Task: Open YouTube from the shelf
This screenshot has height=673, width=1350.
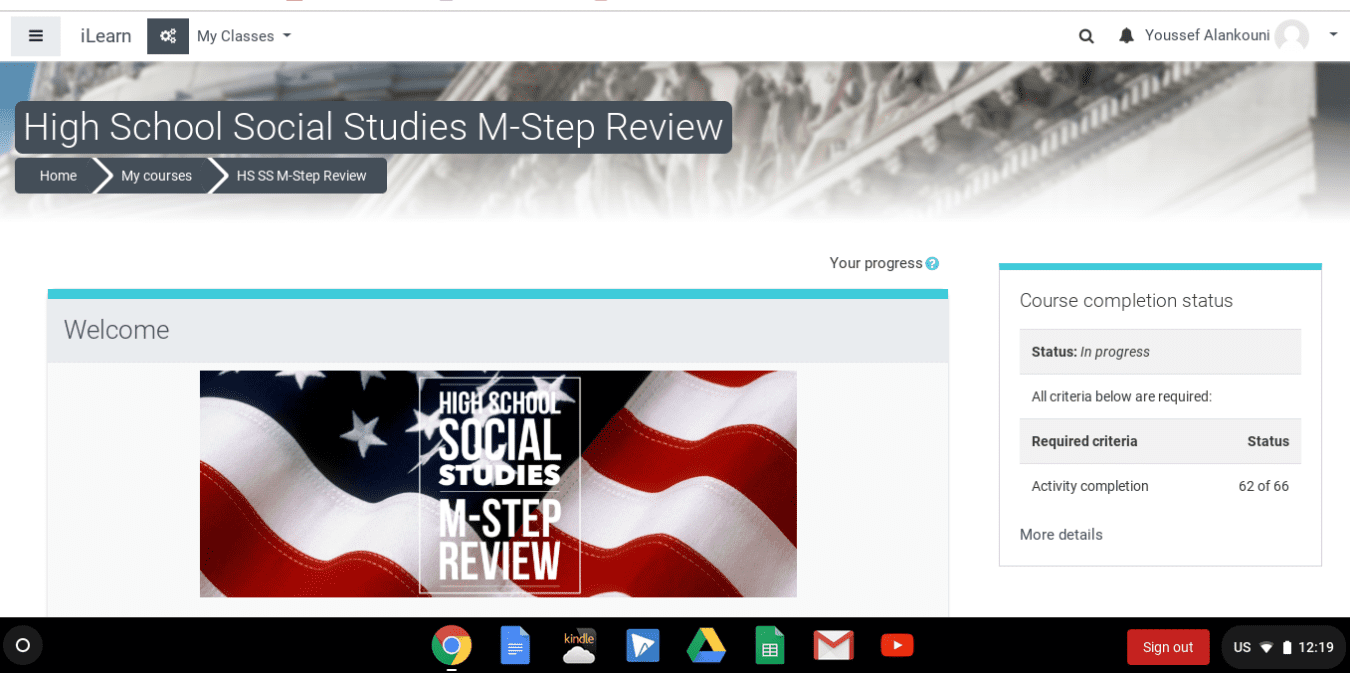Action: pyautogui.click(x=897, y=645)
